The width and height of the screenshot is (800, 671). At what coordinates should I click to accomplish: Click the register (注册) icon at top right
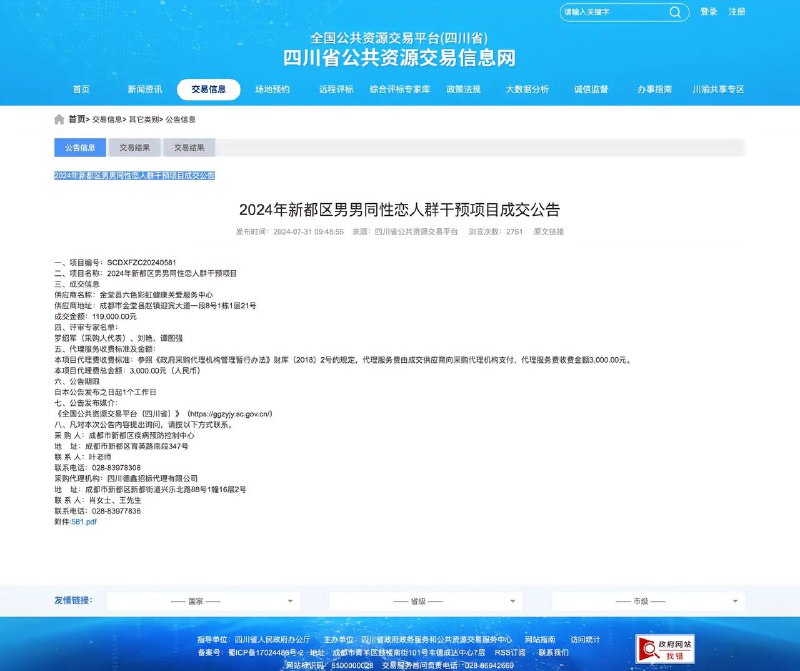pos(738,13)
